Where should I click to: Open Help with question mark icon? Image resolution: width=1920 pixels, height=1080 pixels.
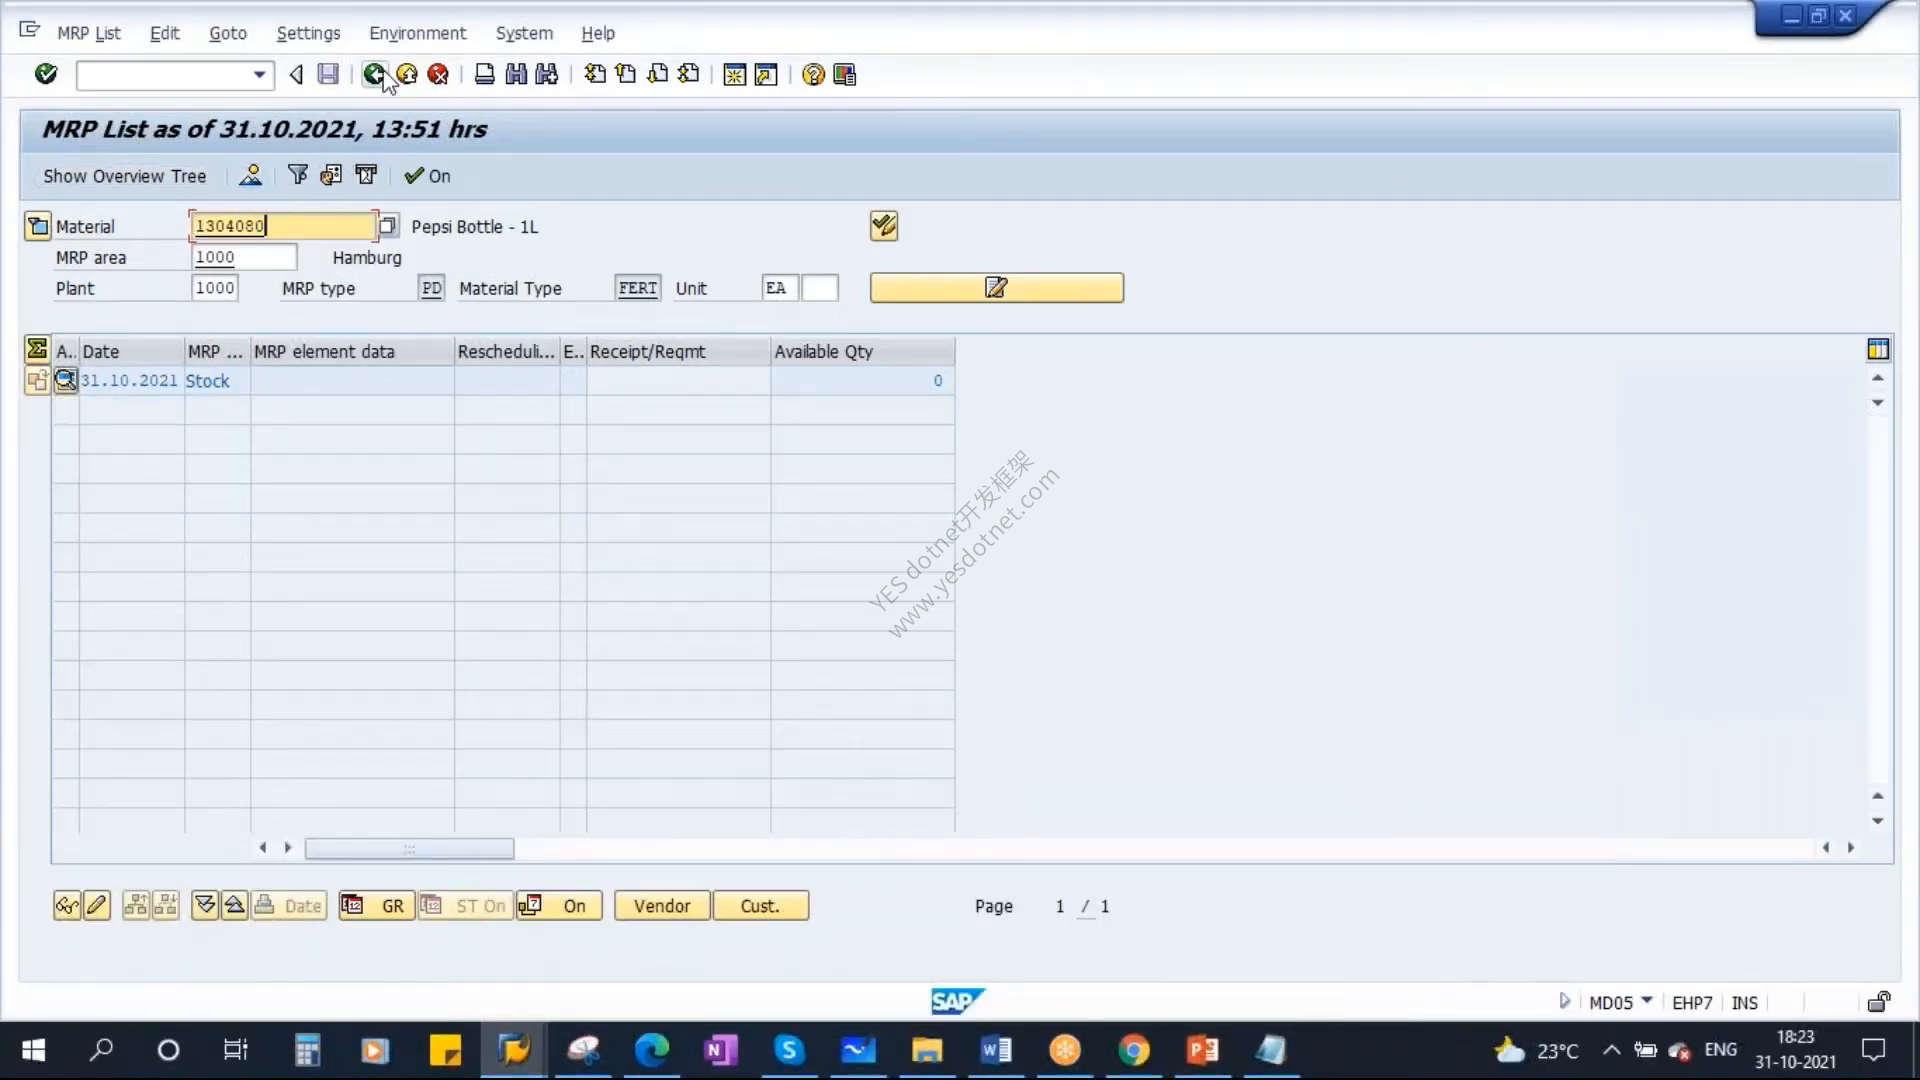pos(813,75)
